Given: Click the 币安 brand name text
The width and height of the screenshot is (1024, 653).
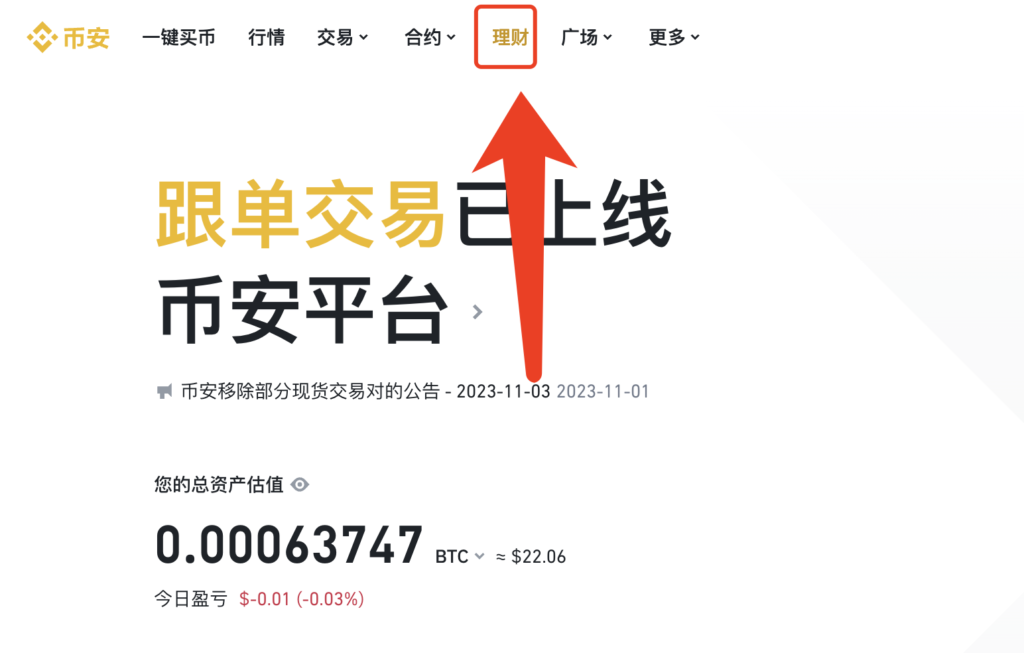Looking at the screenshot, I should [86, 38].
